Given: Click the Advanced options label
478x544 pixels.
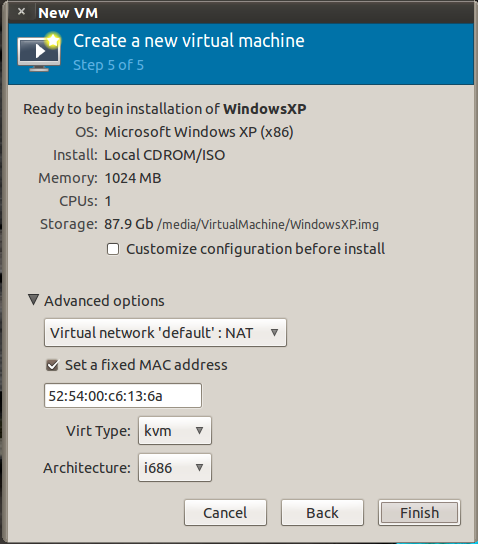Looking at the screenshot, I should coord(104,301).
